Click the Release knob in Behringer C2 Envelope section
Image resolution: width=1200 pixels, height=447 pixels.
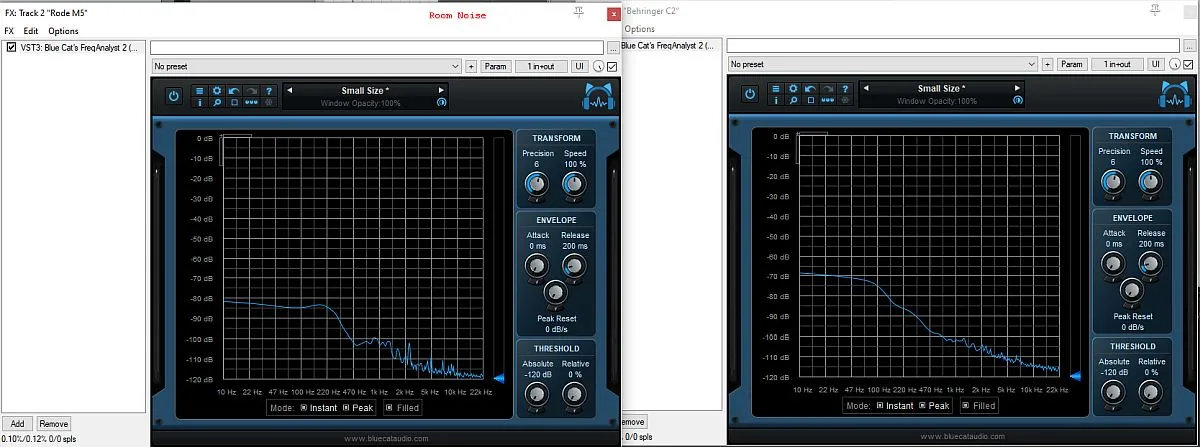click(1150, 263)
